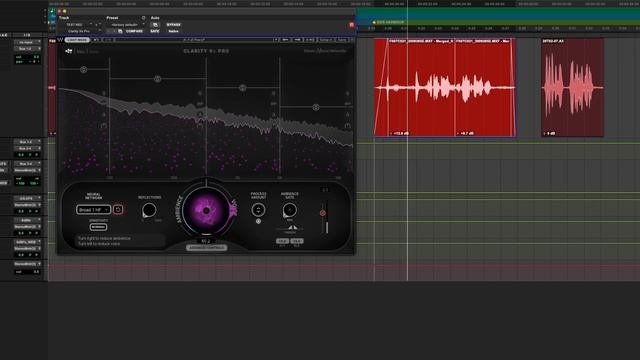Open Advanced Controls panel
Viewport: 640px width, 360px height.
click(207, 248)
